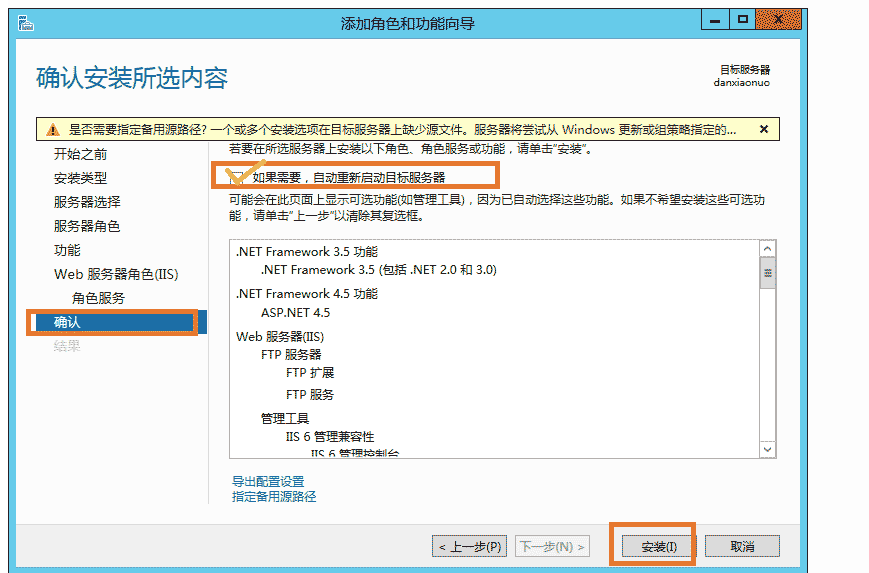Click the yellow warning triangle icon
Viewport: 869px width, 573px height.
coord(53,130)
